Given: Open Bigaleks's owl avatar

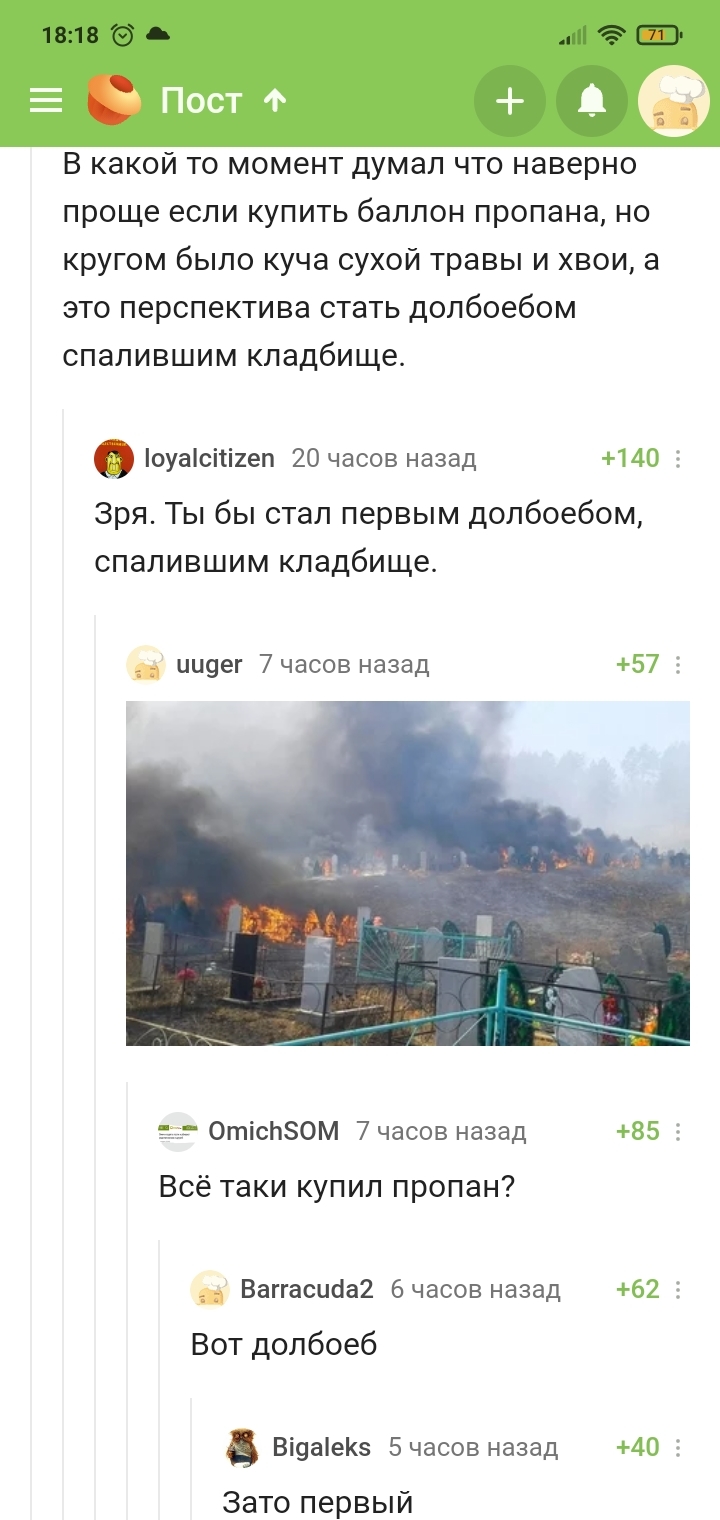Looking at the screenshot, I should pyautogui.click(x=242, y=1447).
